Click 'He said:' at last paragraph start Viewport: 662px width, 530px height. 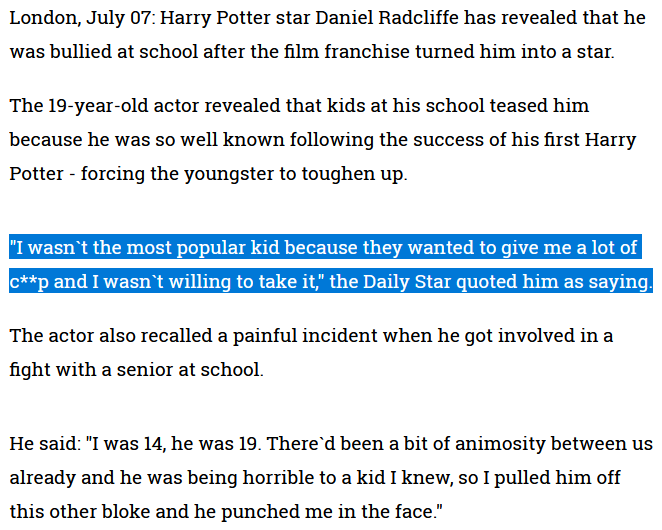(x=45, y=444)
